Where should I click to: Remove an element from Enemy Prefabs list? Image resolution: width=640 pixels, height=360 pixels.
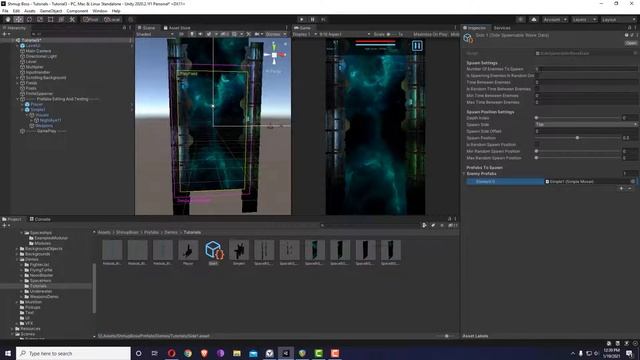click(630, 188)
